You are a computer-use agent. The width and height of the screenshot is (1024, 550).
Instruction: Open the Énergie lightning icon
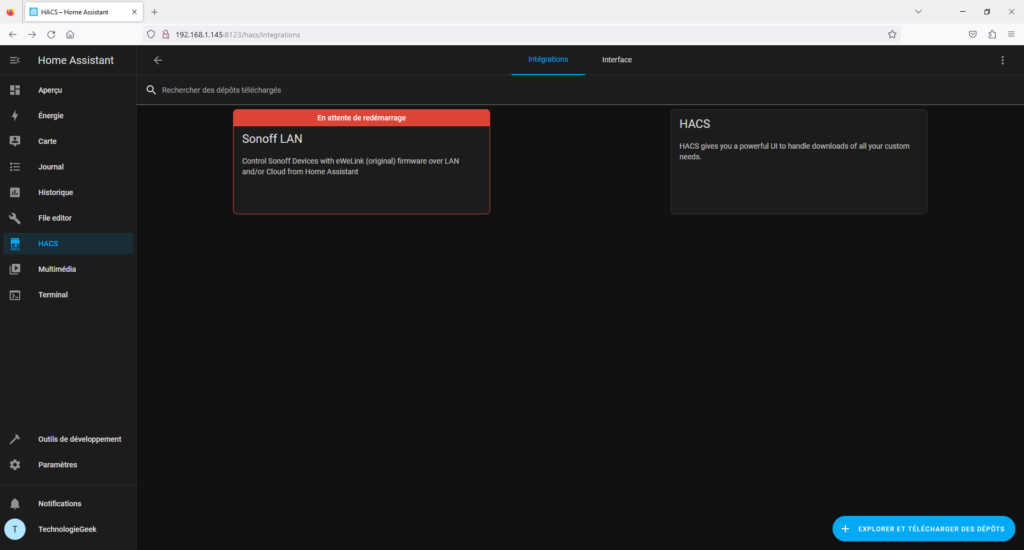[15, 116]
